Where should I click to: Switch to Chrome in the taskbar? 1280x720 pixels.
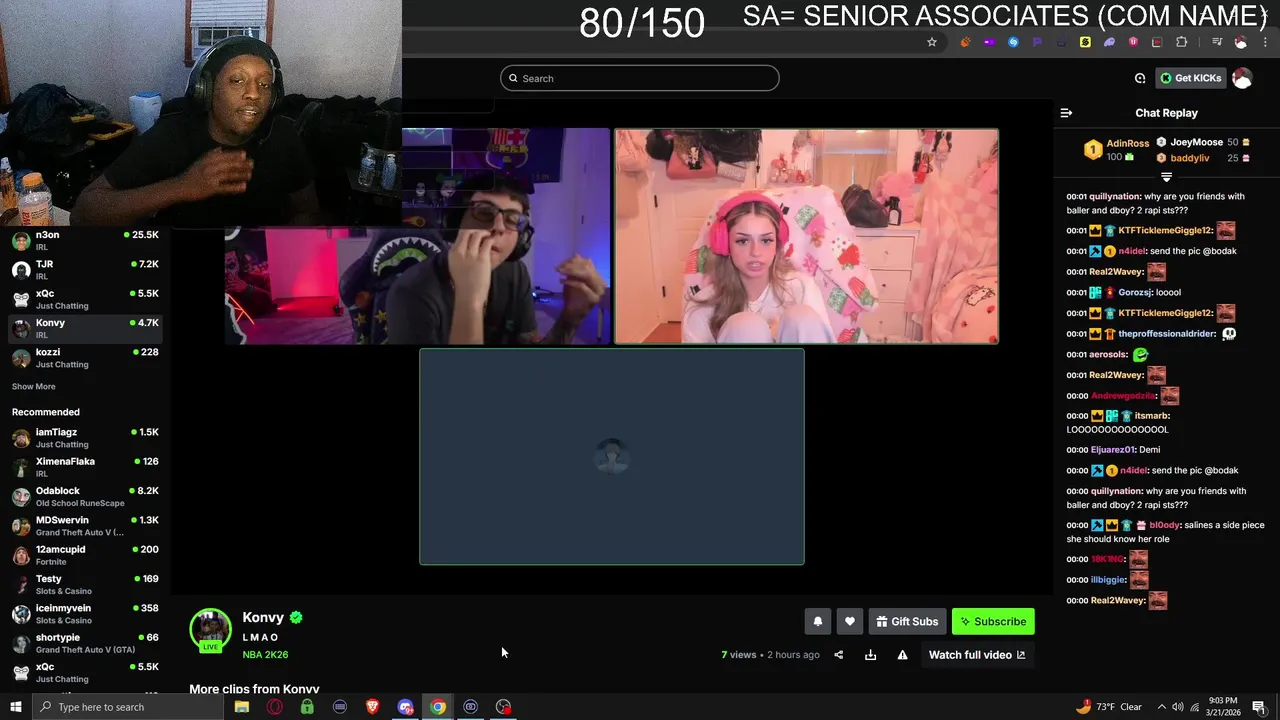[438, 707]
